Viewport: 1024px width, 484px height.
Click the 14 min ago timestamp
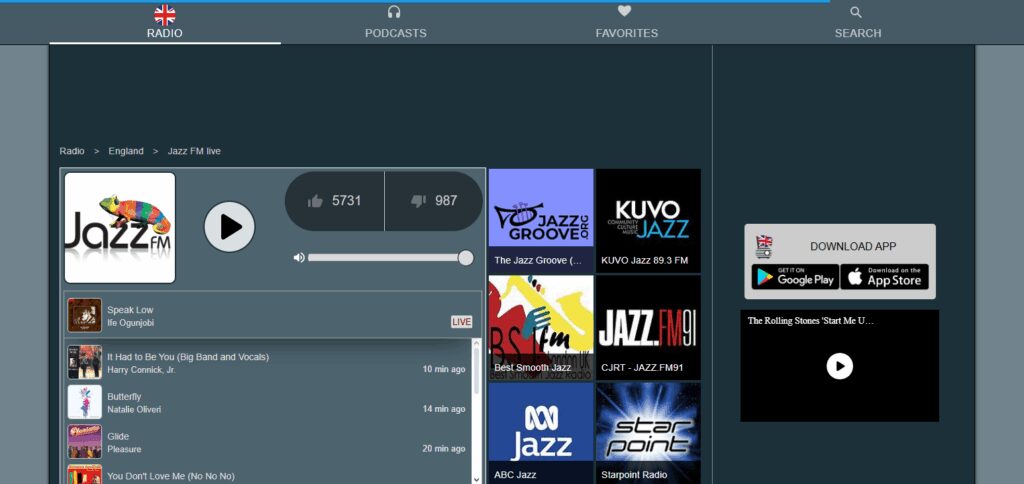point(444,409)
